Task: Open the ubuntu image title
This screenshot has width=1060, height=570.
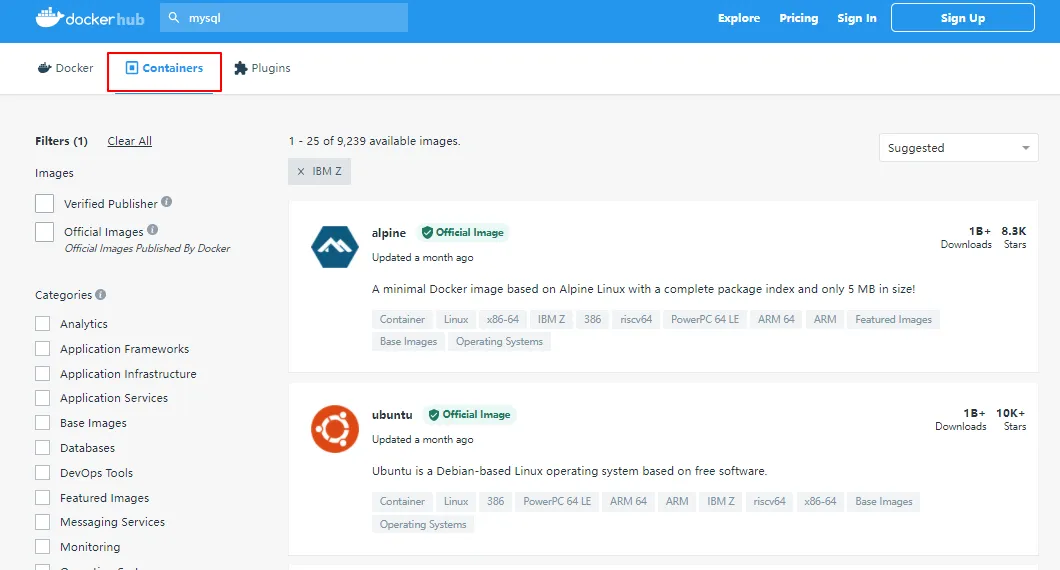Action: (x=392, y=414)
